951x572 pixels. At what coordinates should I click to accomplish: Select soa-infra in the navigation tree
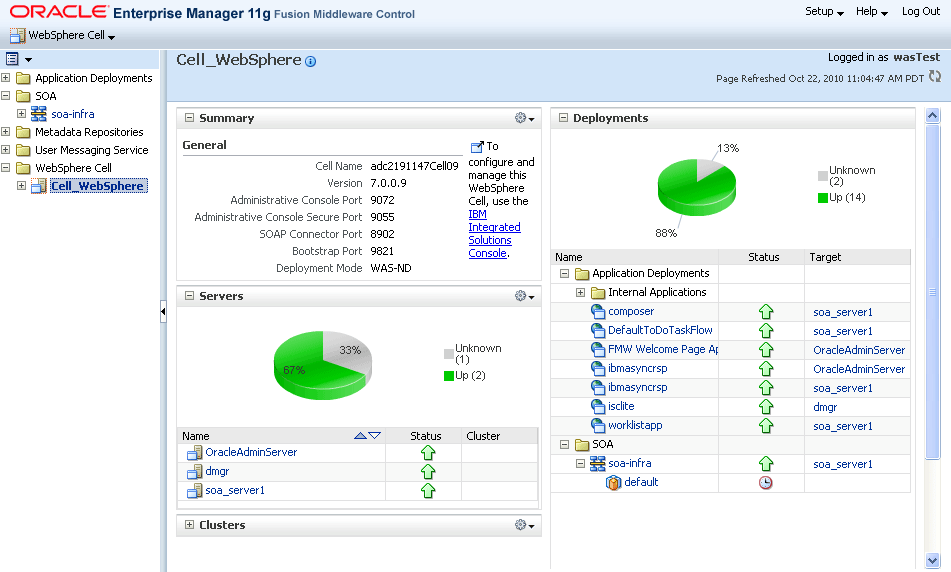[73, 114]
